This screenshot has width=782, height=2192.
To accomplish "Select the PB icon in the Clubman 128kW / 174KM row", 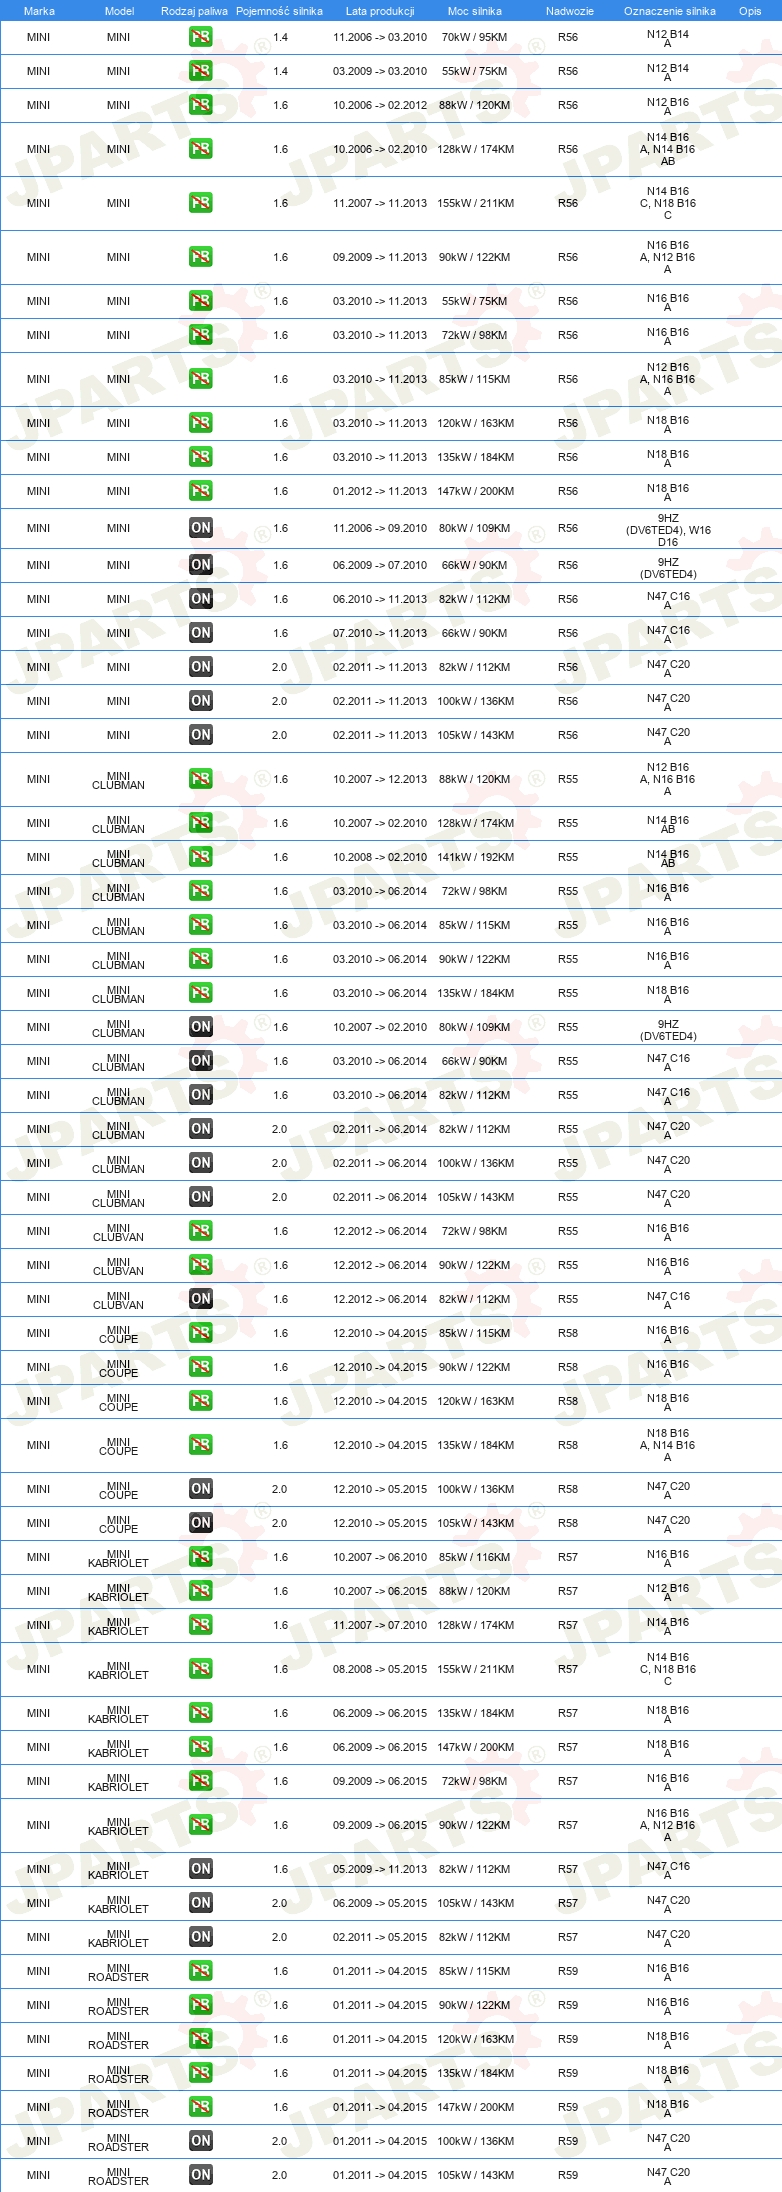I will (201, 823).
